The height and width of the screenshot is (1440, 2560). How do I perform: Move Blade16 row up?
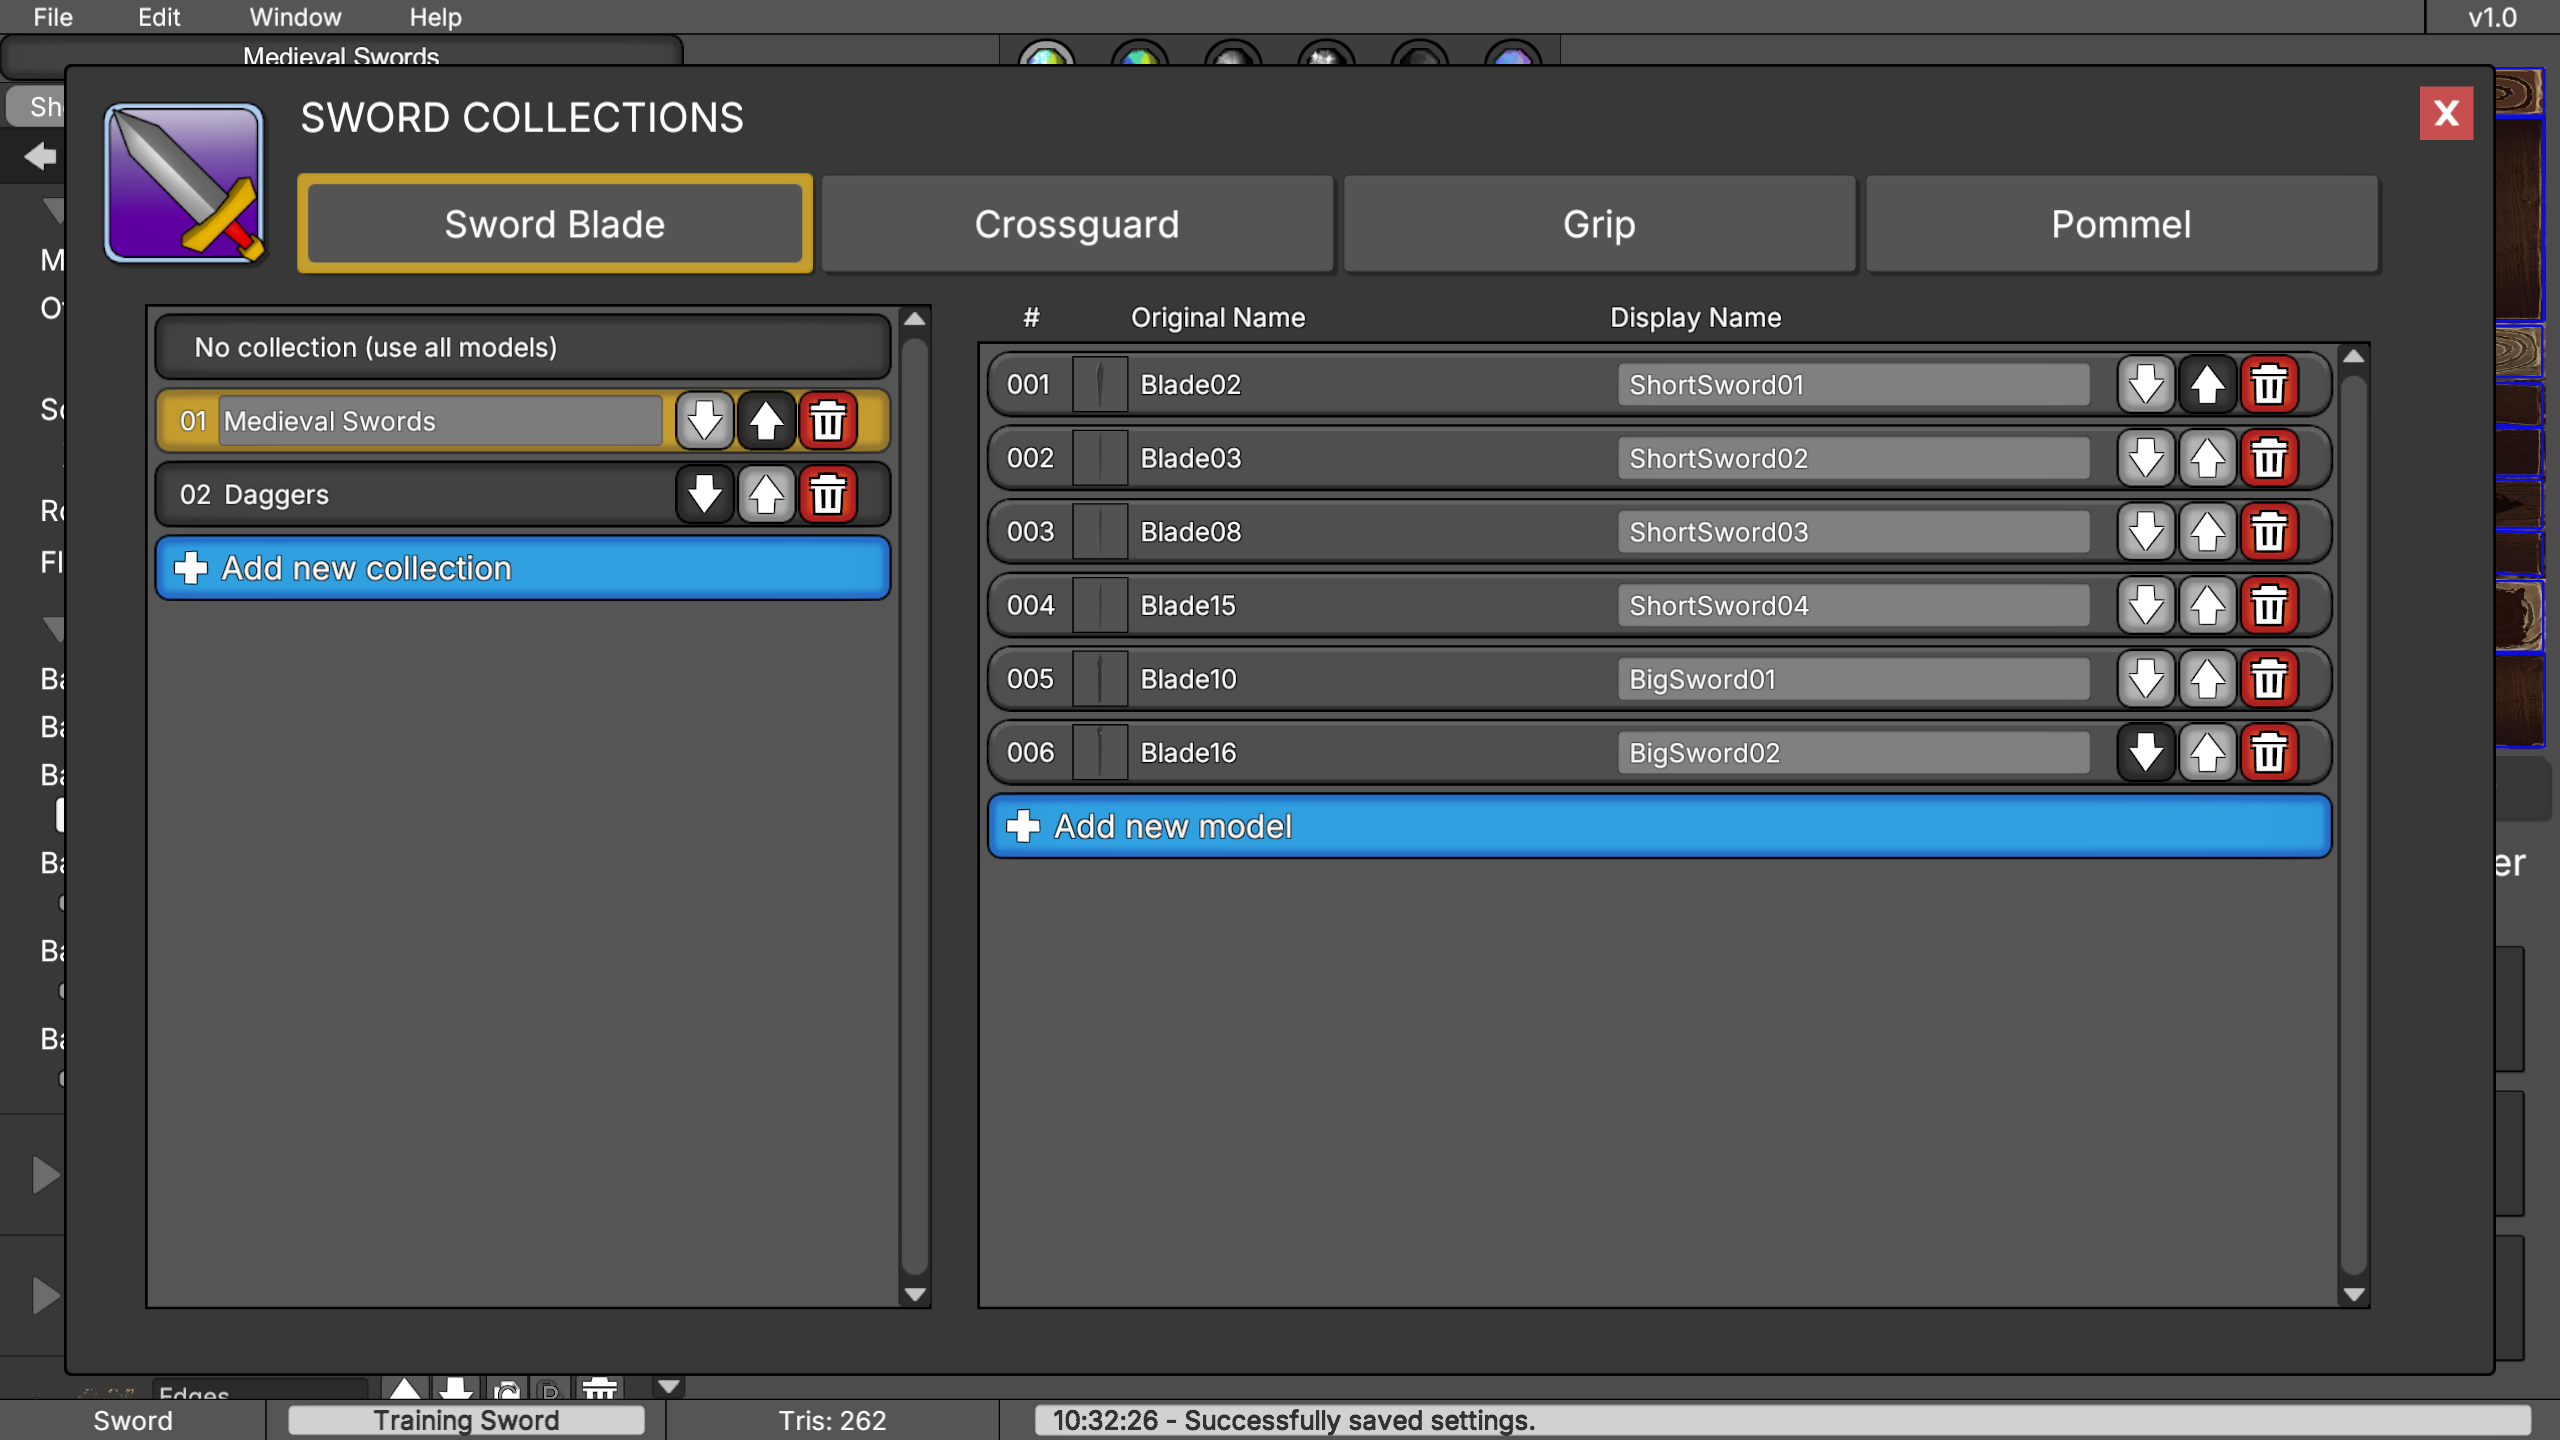pyautogui.click(x=2207, y=752)
